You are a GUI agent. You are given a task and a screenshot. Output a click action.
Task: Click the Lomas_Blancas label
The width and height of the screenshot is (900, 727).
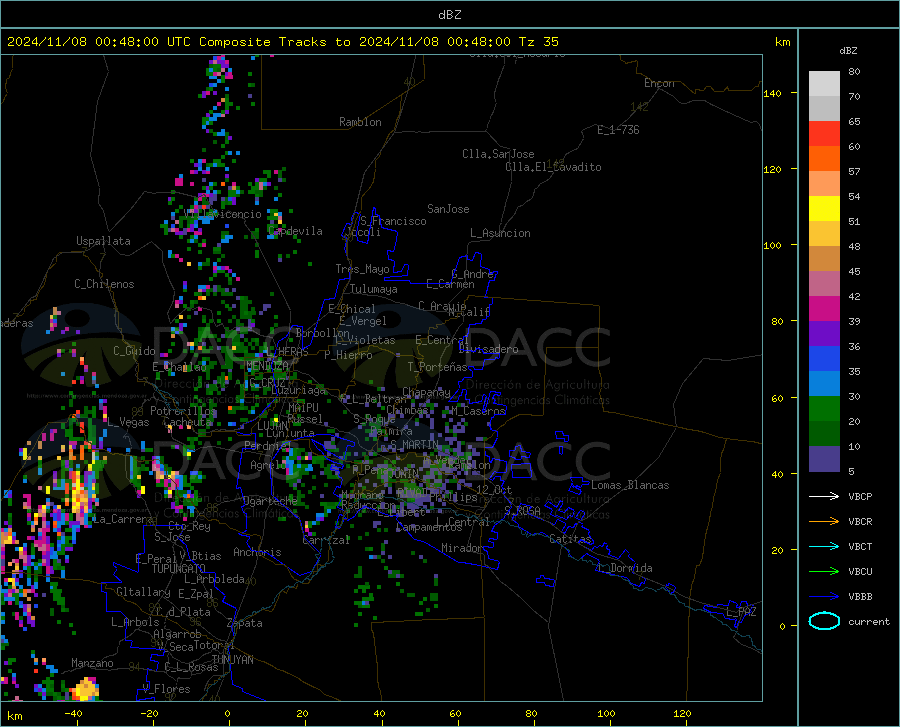point(630,485)
